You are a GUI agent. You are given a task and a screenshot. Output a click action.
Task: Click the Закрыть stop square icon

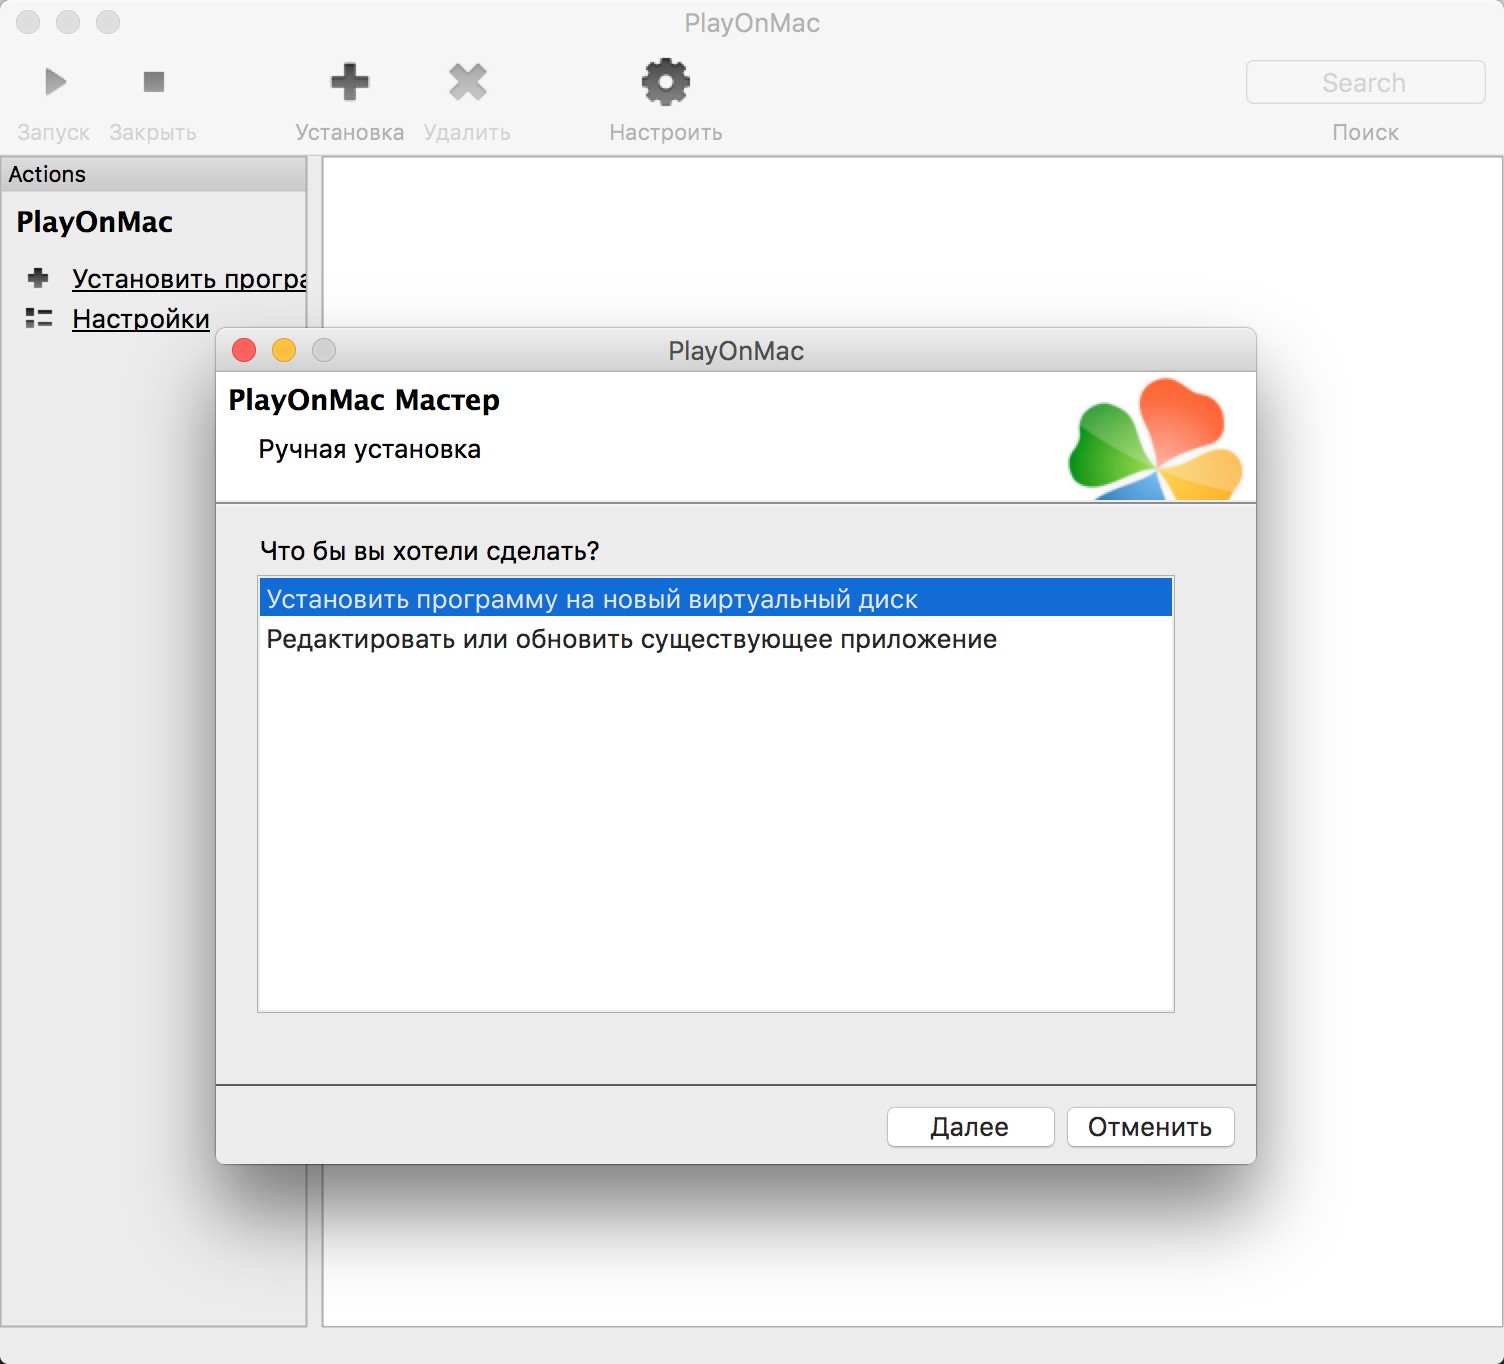pyautogui.click(x=153, y=82)
